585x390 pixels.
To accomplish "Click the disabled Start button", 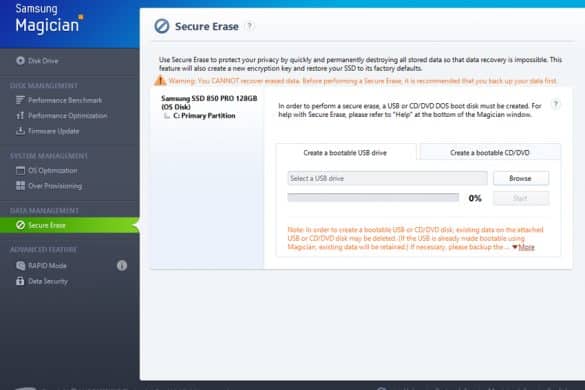I will (521, 198).
